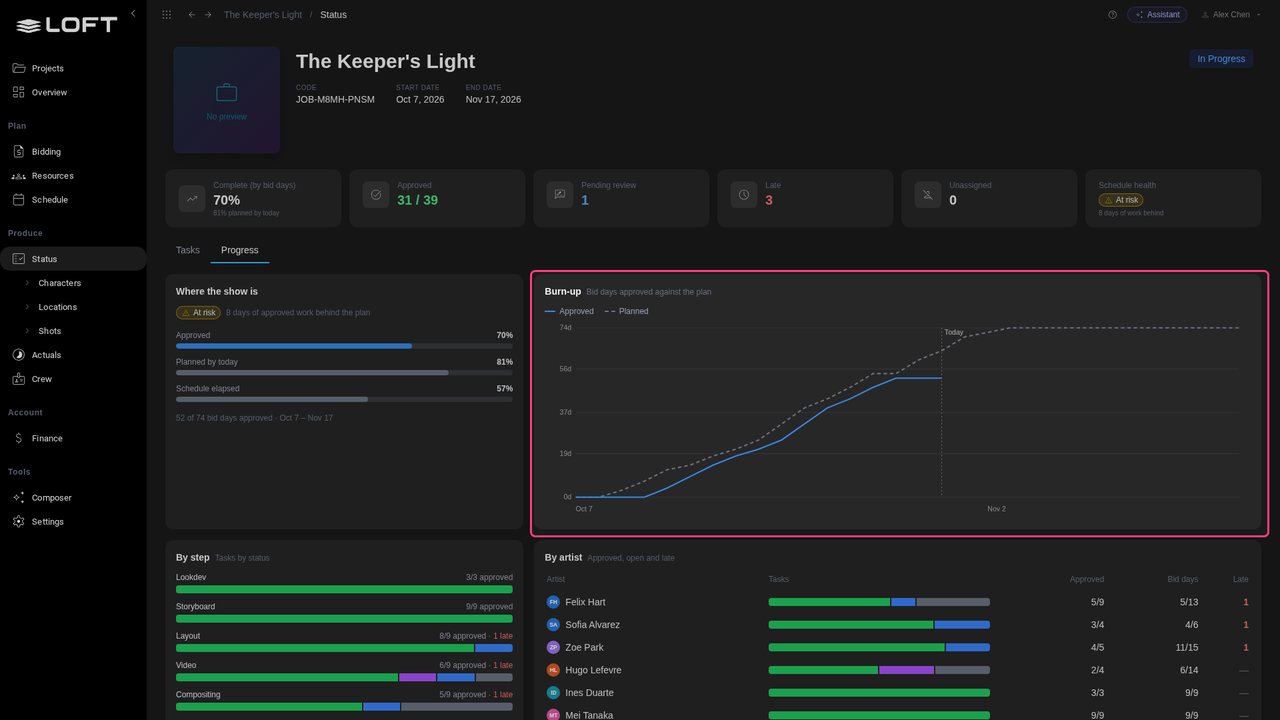Open the Assistant button
This screenshot has width=1280, height=720.
(1157, 15)
